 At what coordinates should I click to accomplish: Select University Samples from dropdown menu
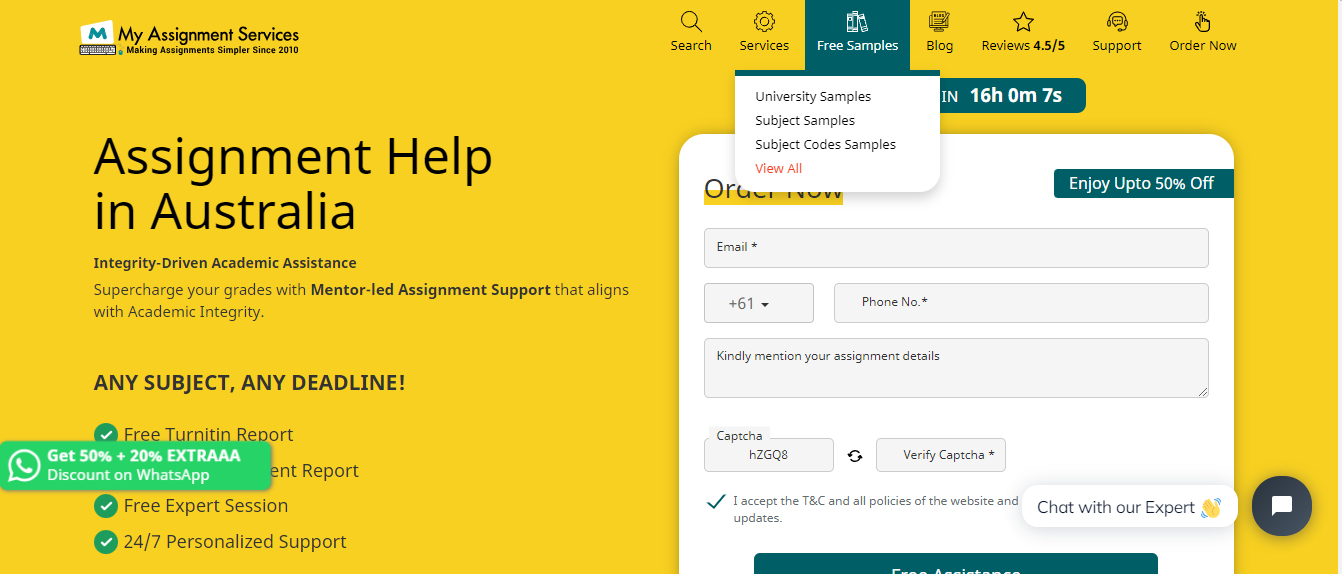click(x=813, y=97)
